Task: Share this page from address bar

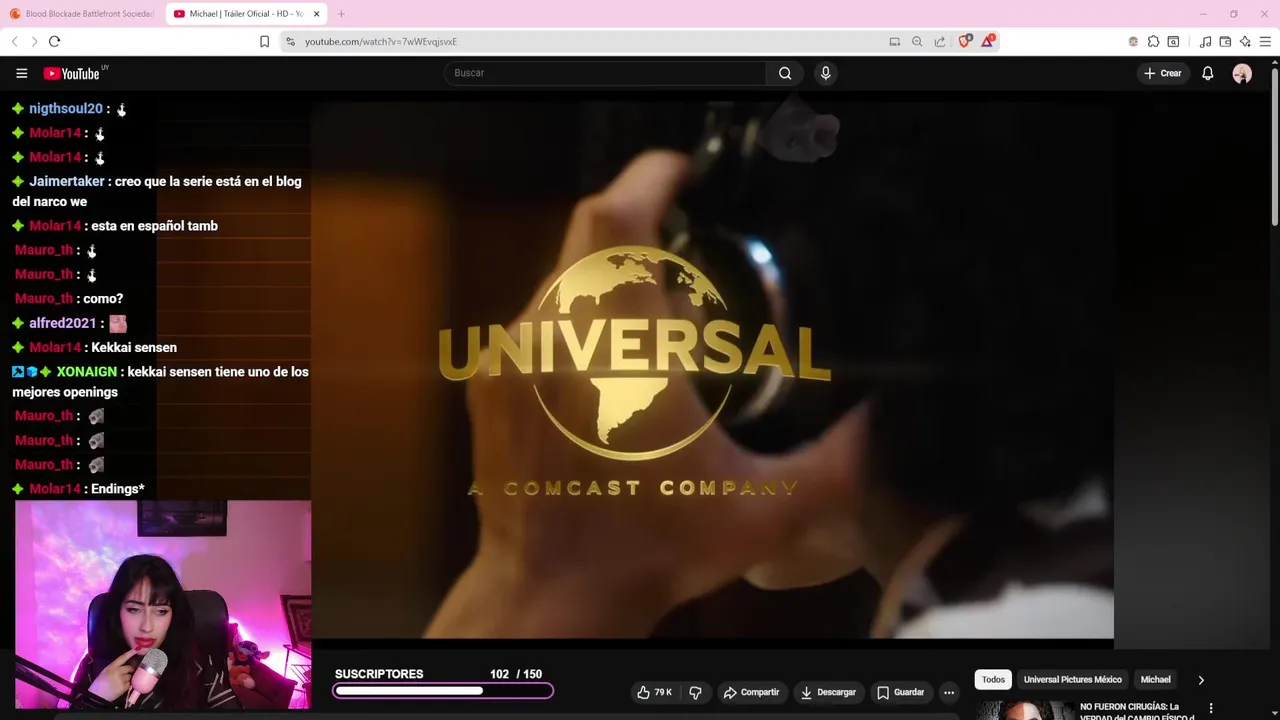Action: (x=940, y=41)
